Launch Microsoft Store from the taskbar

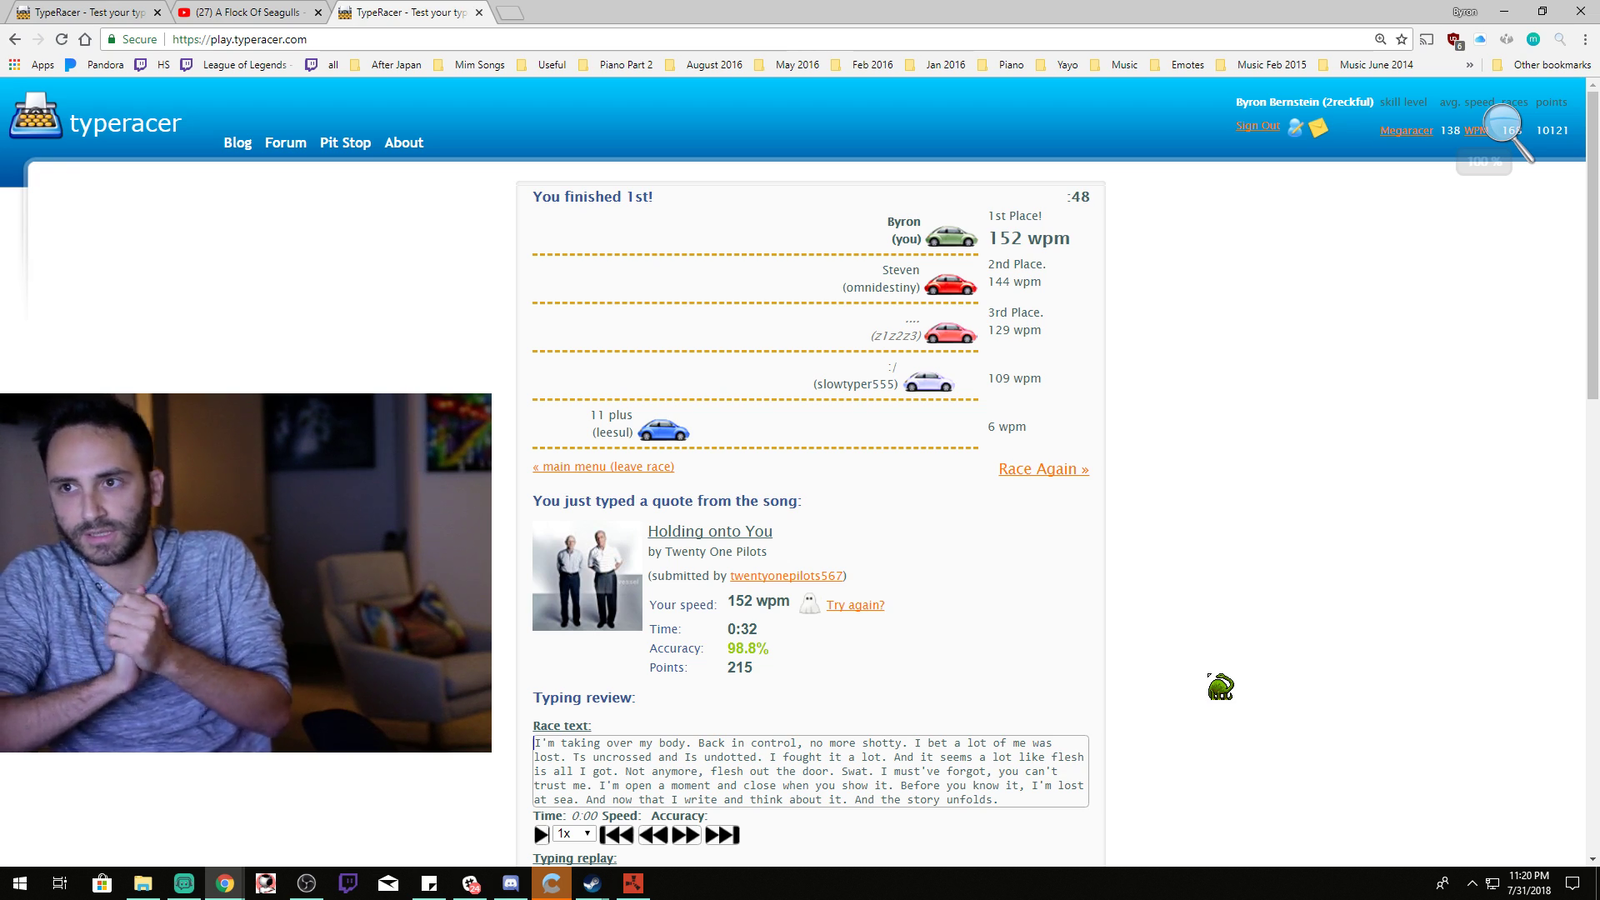(101, 883)
